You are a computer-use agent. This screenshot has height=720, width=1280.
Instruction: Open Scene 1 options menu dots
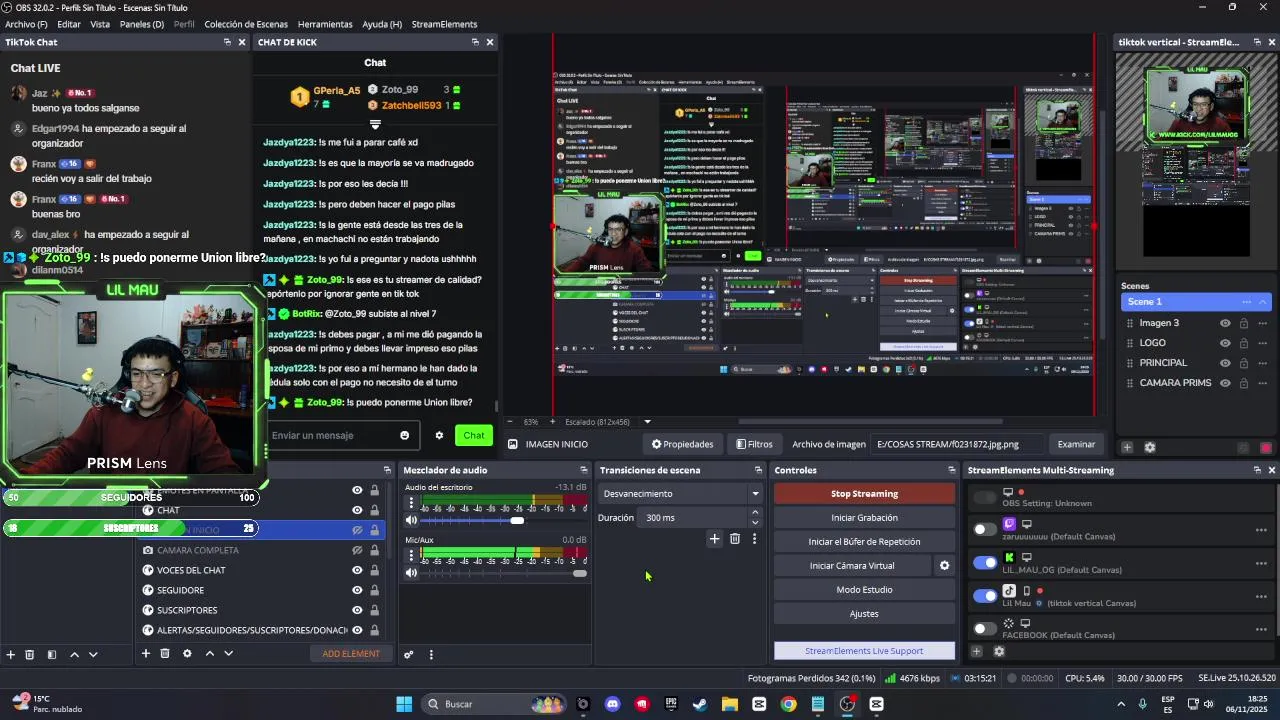[x=1246, y=302]
